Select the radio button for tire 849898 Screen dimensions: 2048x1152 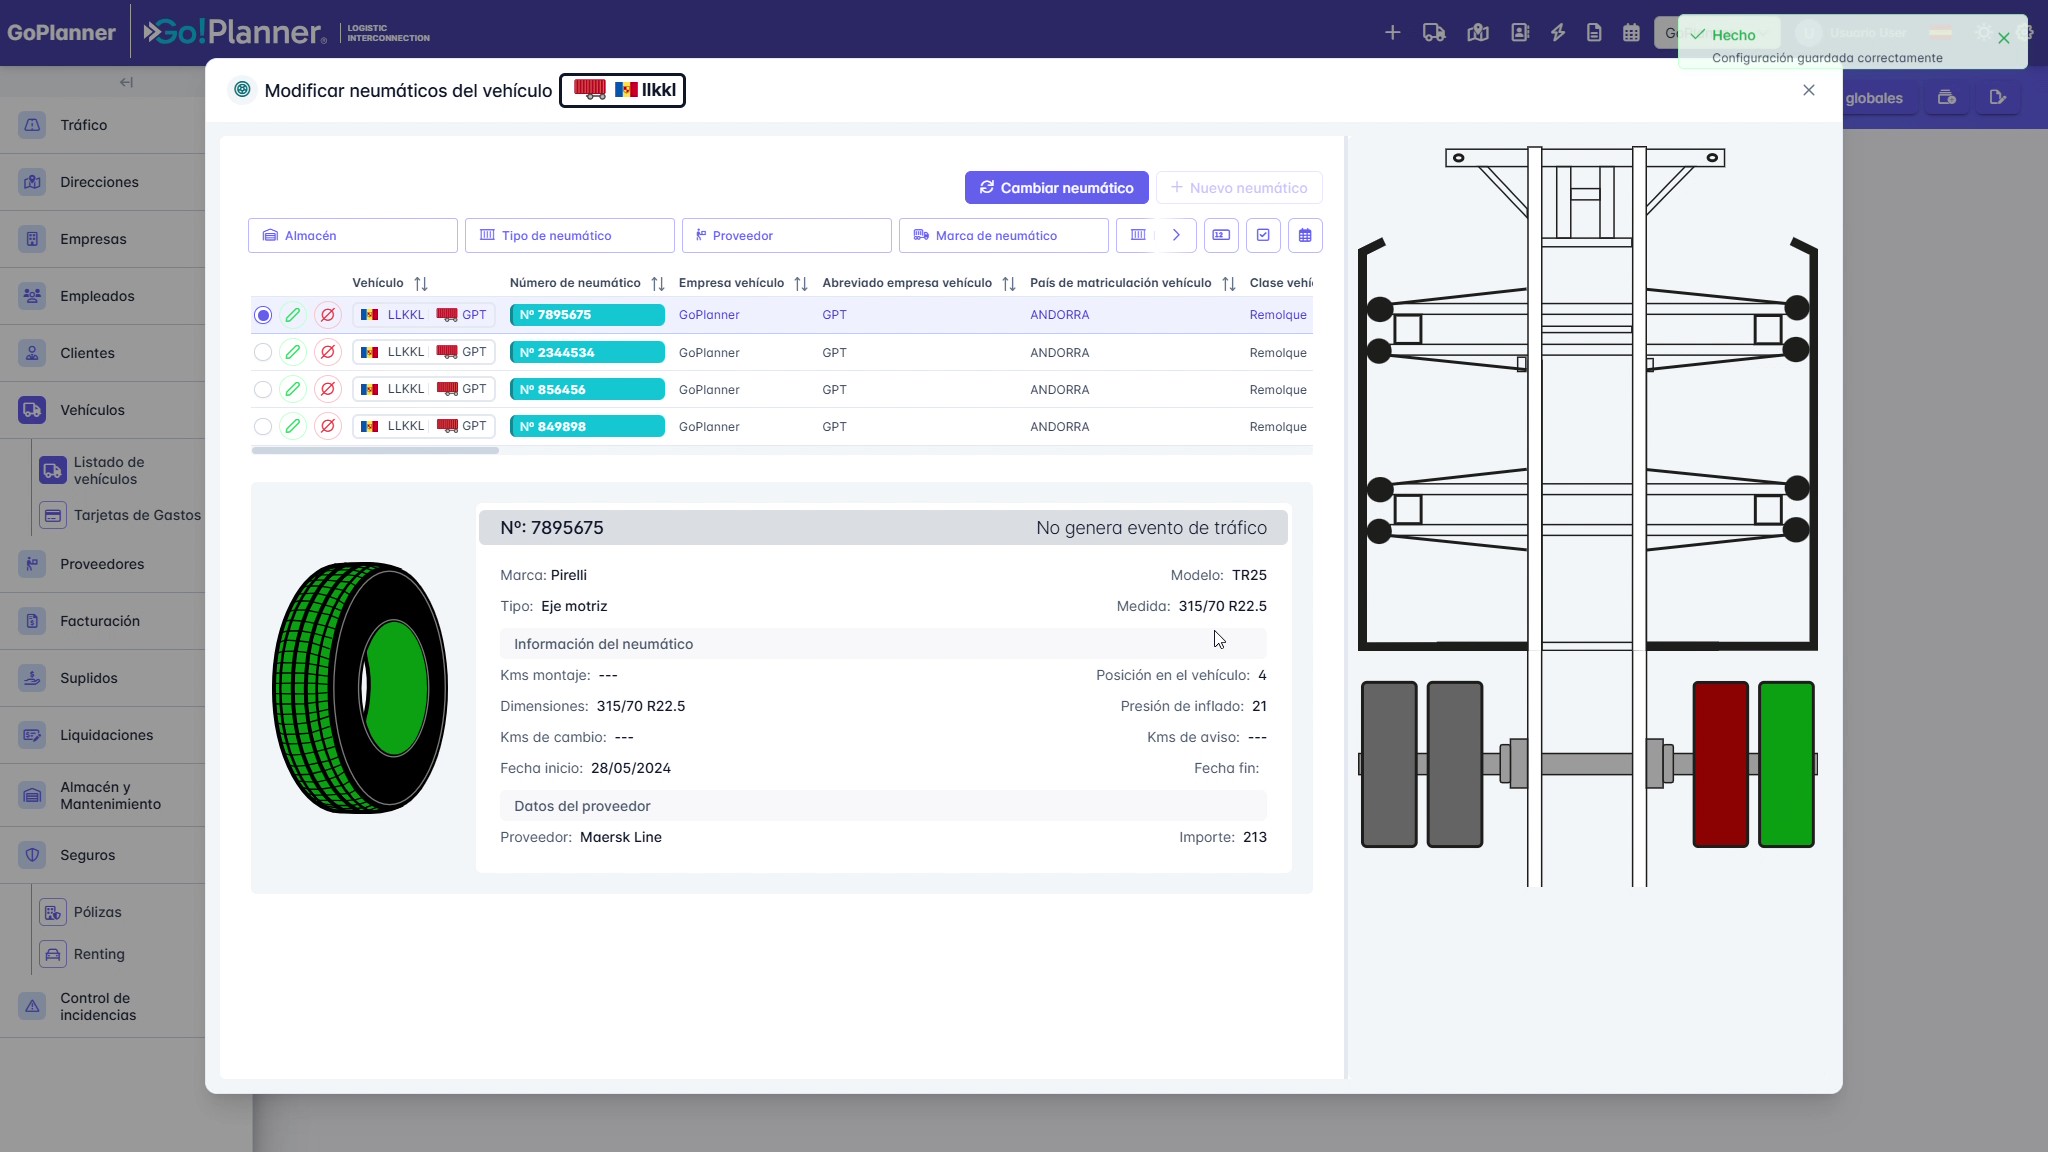pos(262,426)
